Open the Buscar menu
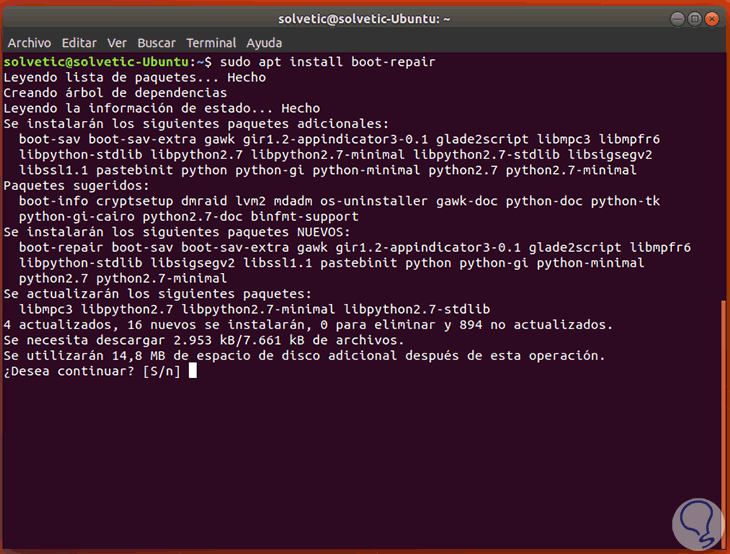730x554 pixels. (156, 43)
